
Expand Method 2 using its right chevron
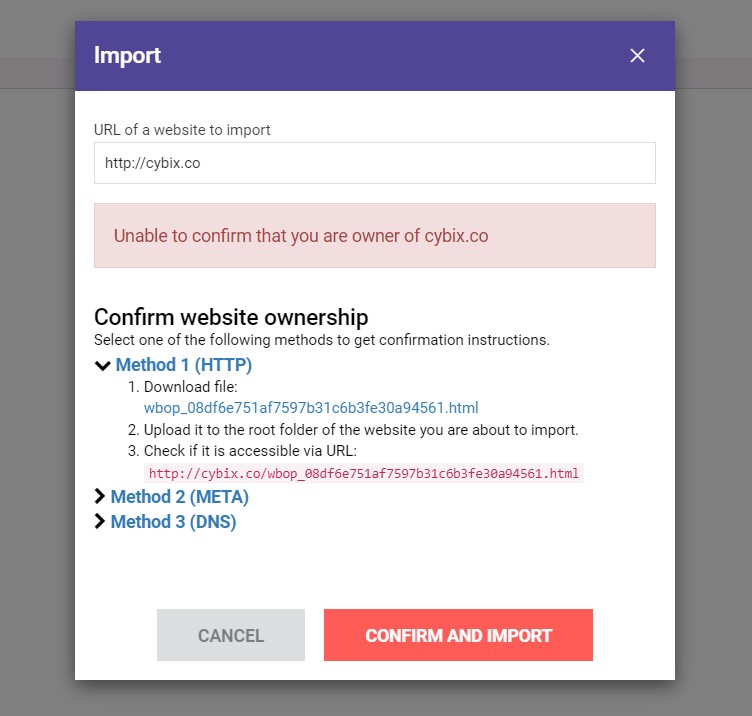(x=100, y=496)
